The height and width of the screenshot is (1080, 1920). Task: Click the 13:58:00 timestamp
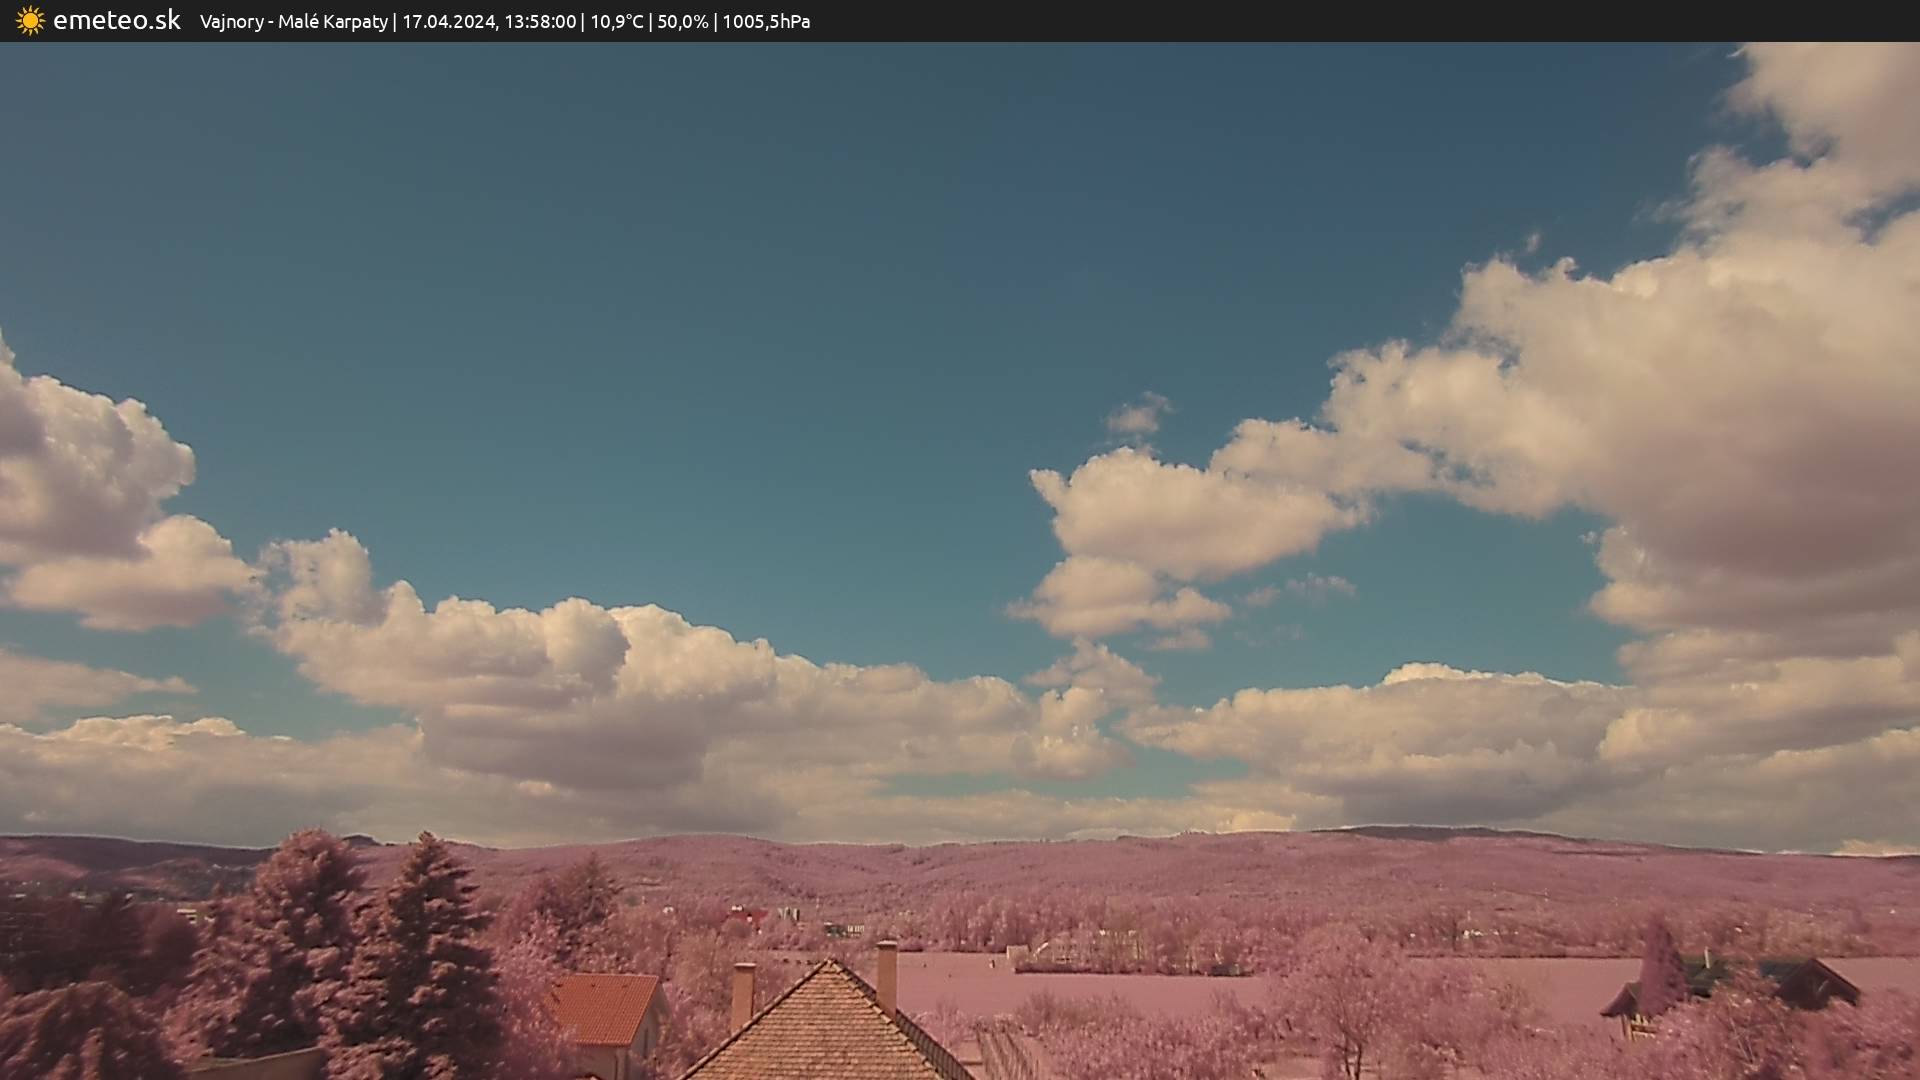539,22
